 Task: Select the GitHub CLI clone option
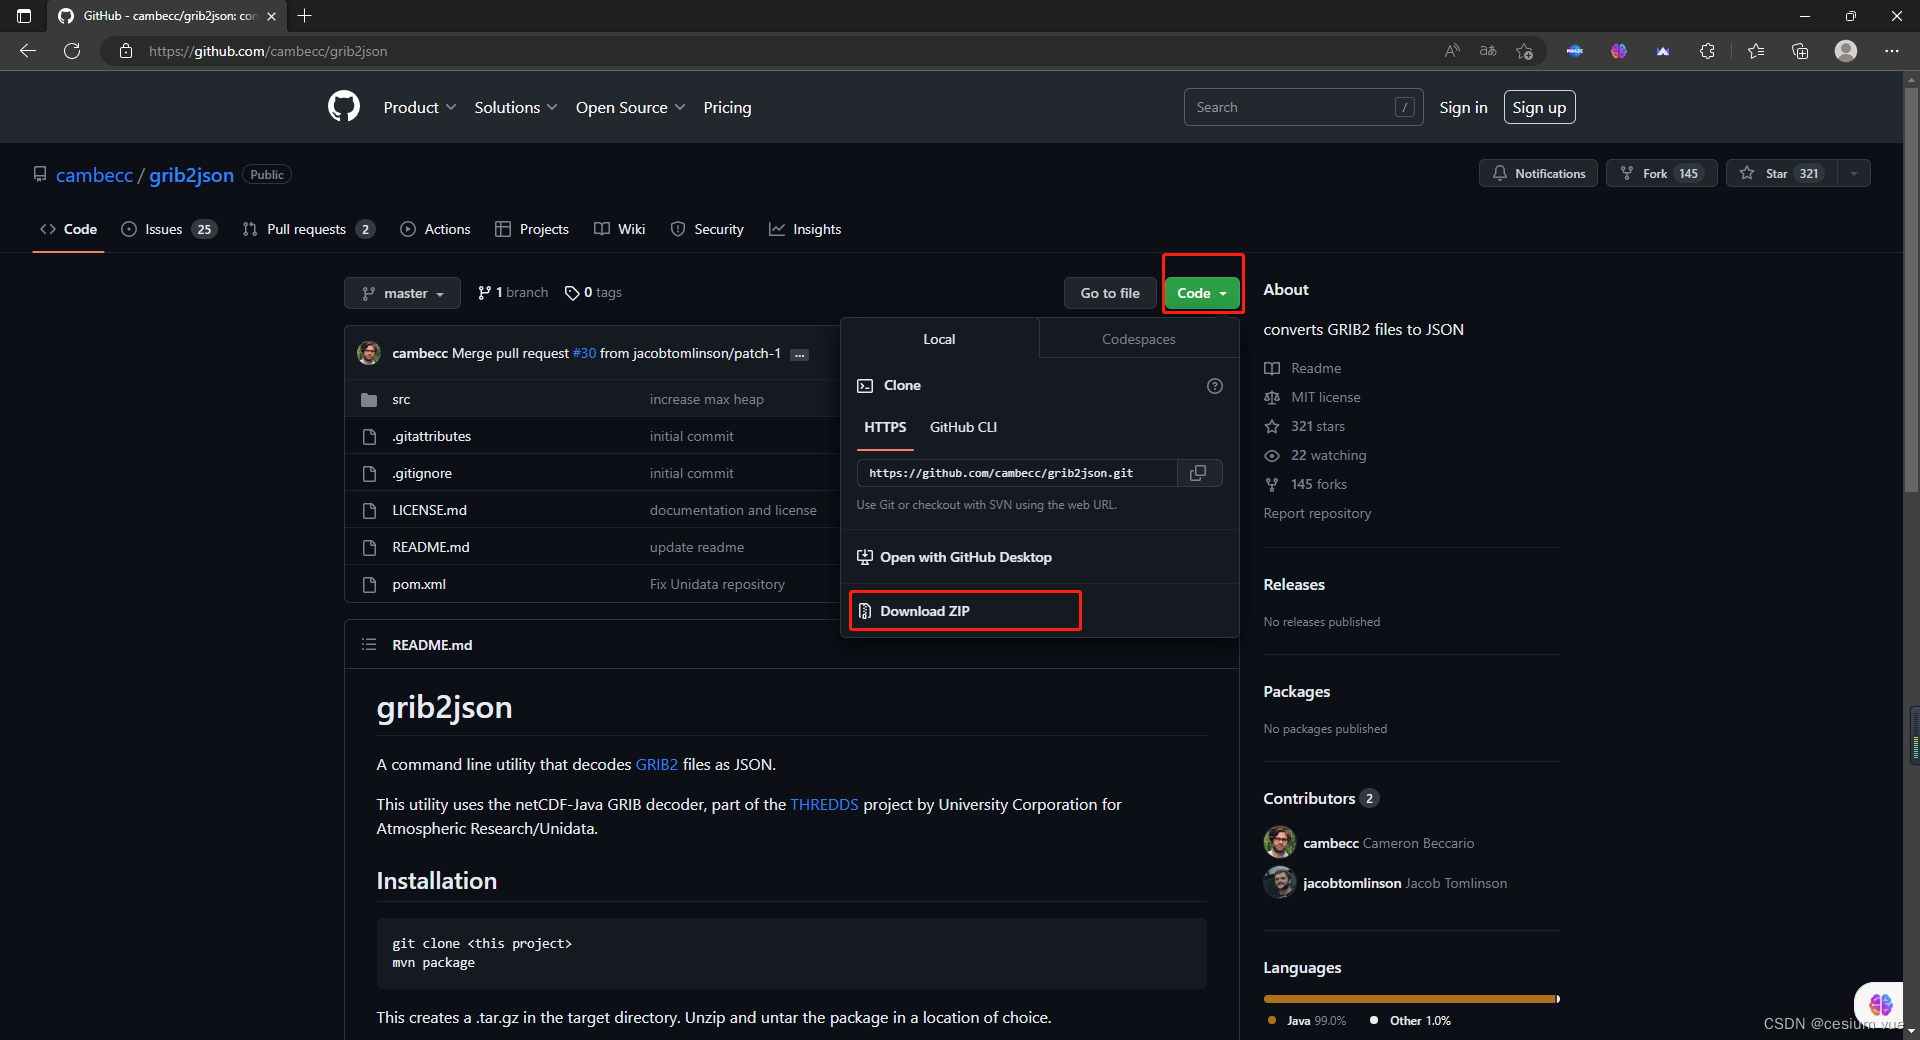pyautogui.click(x=963, y=427)
